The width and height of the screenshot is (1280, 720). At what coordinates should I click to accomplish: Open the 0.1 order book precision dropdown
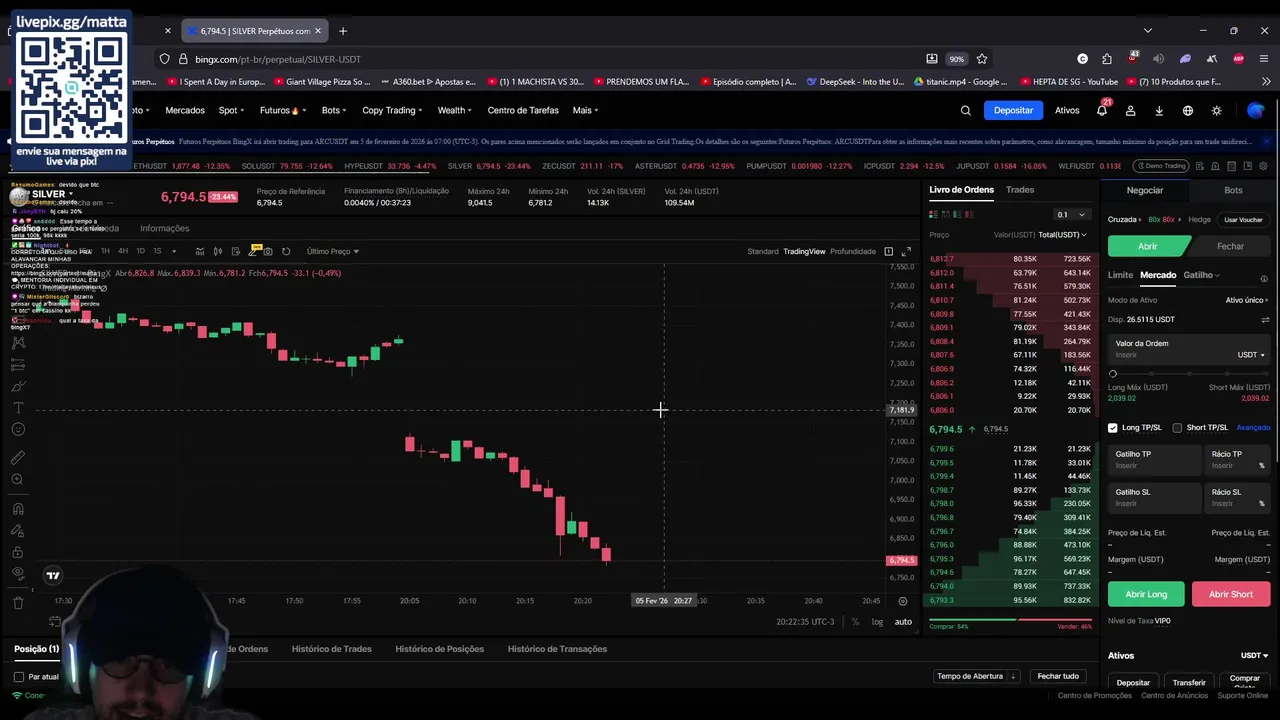1071,214
